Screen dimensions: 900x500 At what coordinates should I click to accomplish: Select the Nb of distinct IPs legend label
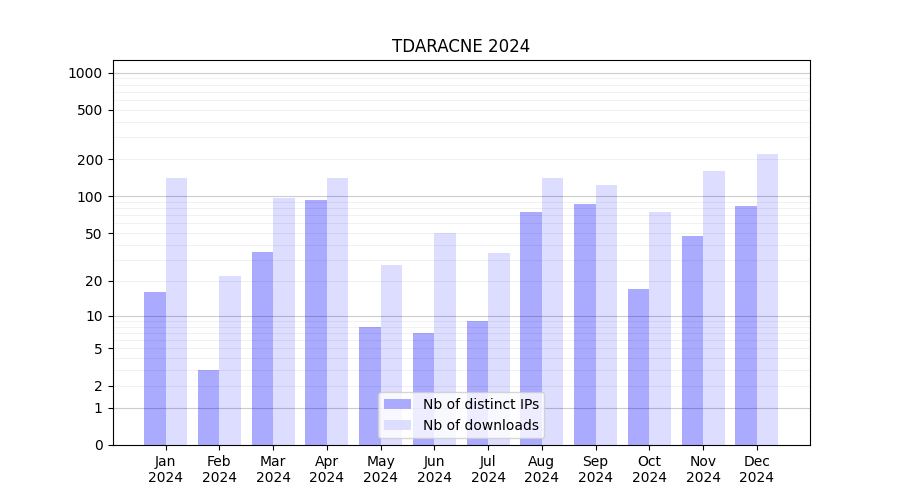point(480,404)
